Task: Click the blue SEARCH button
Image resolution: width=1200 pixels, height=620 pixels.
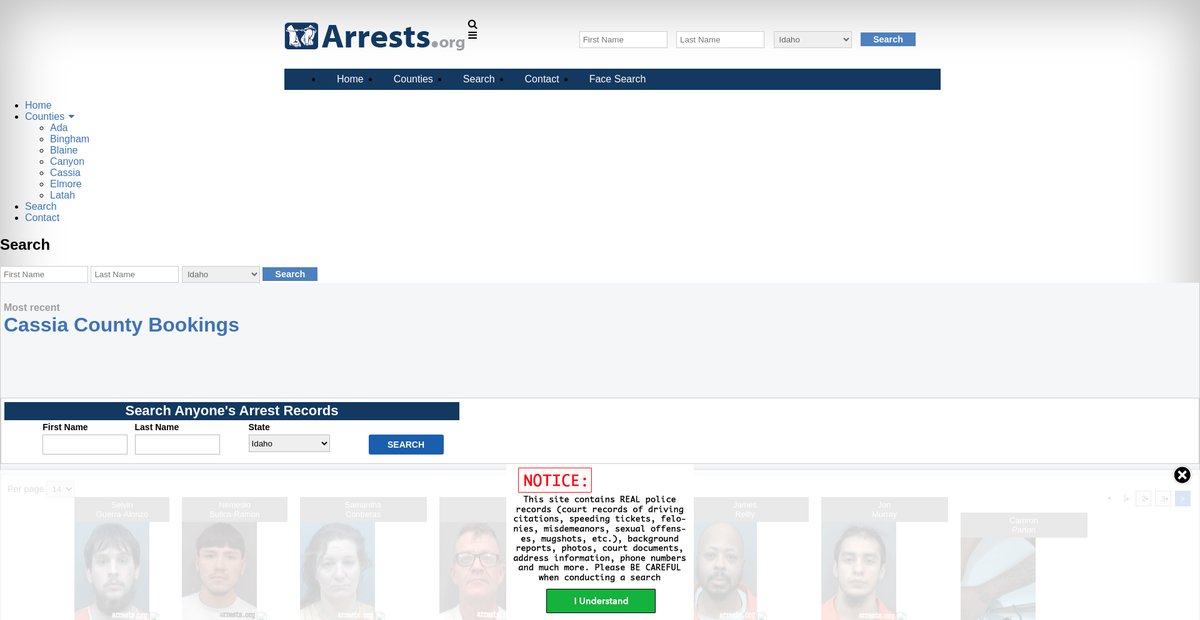Action: pos(406,444)
